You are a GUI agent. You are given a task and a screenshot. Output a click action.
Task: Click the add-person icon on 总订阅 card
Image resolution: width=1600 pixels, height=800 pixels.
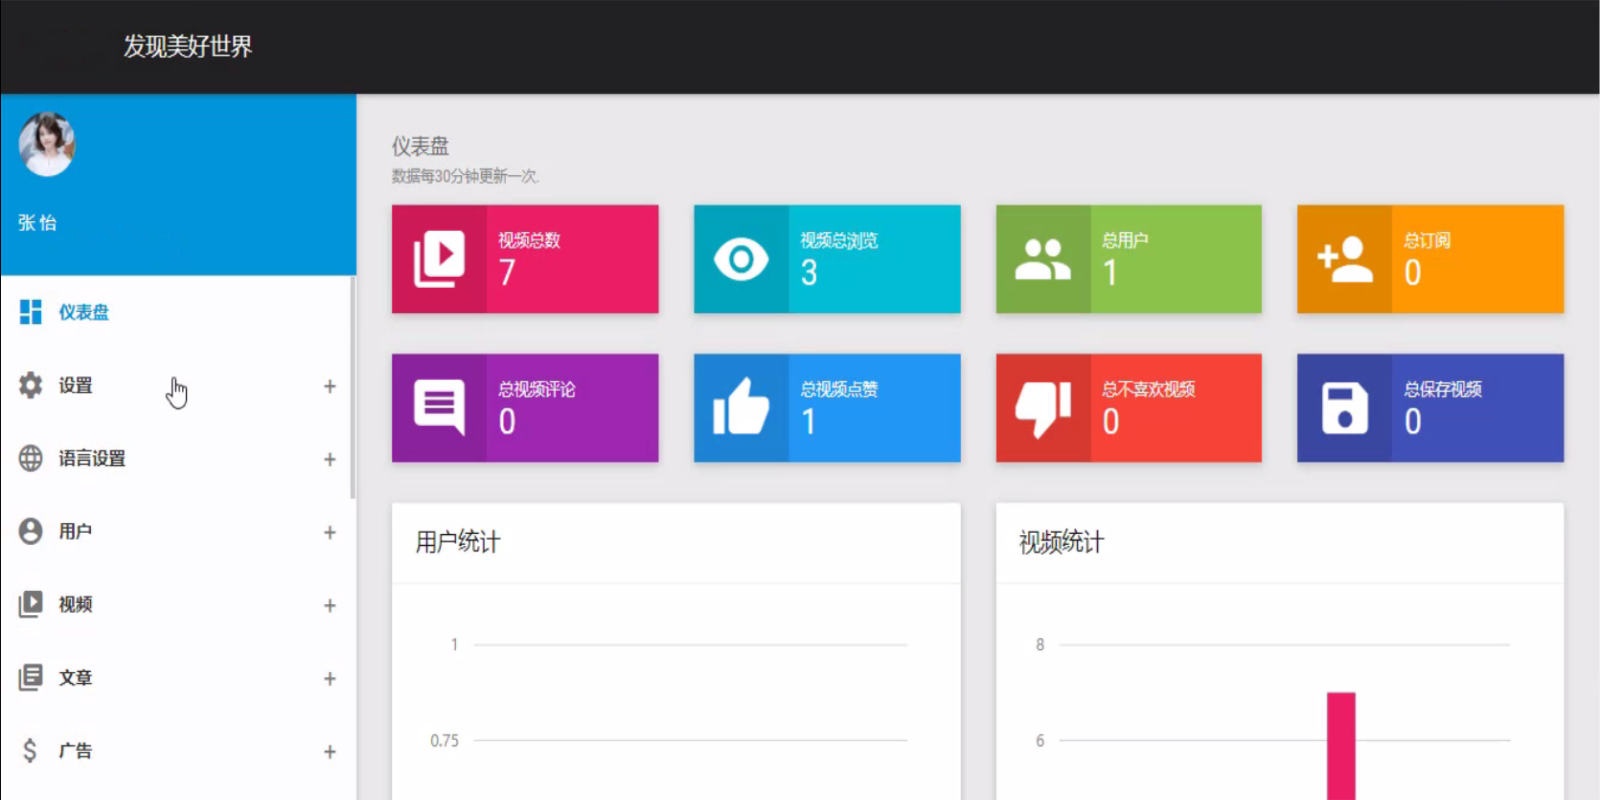1345,260
